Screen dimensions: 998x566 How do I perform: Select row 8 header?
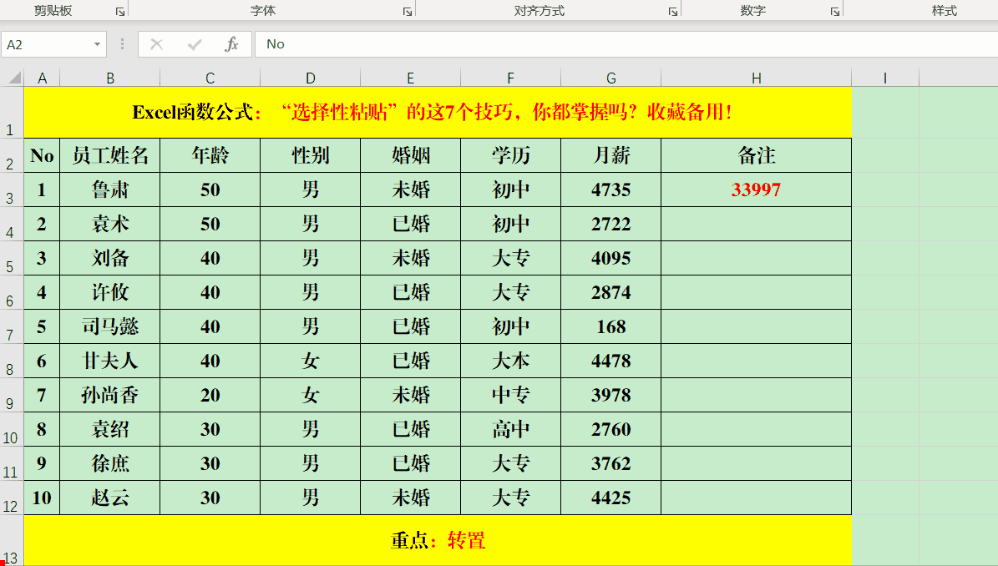click(11, 361)
